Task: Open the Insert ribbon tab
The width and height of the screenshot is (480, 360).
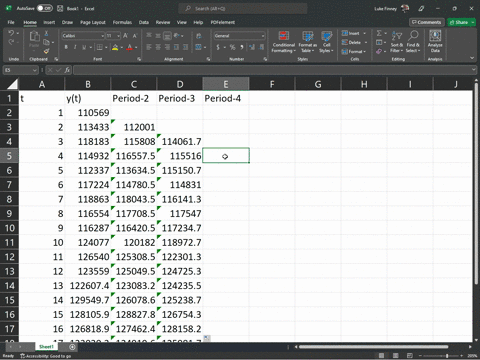Action: 49,22
